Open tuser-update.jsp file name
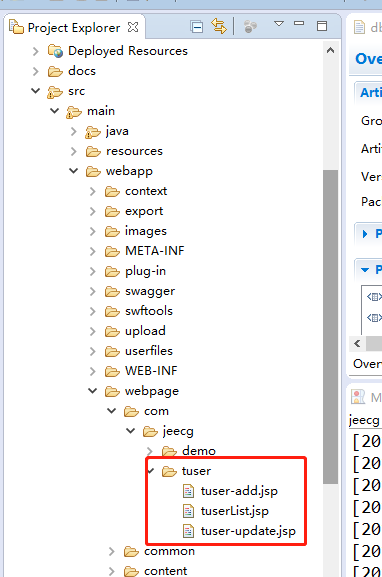Viewport: 382px width, 577px height. [x=248, y=531]
